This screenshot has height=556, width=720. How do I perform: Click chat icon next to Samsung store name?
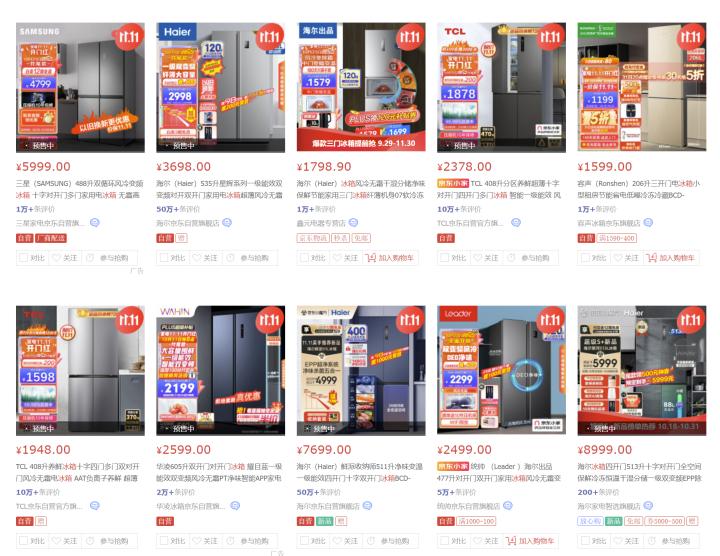pyautogui.click(x=95, y=223)
